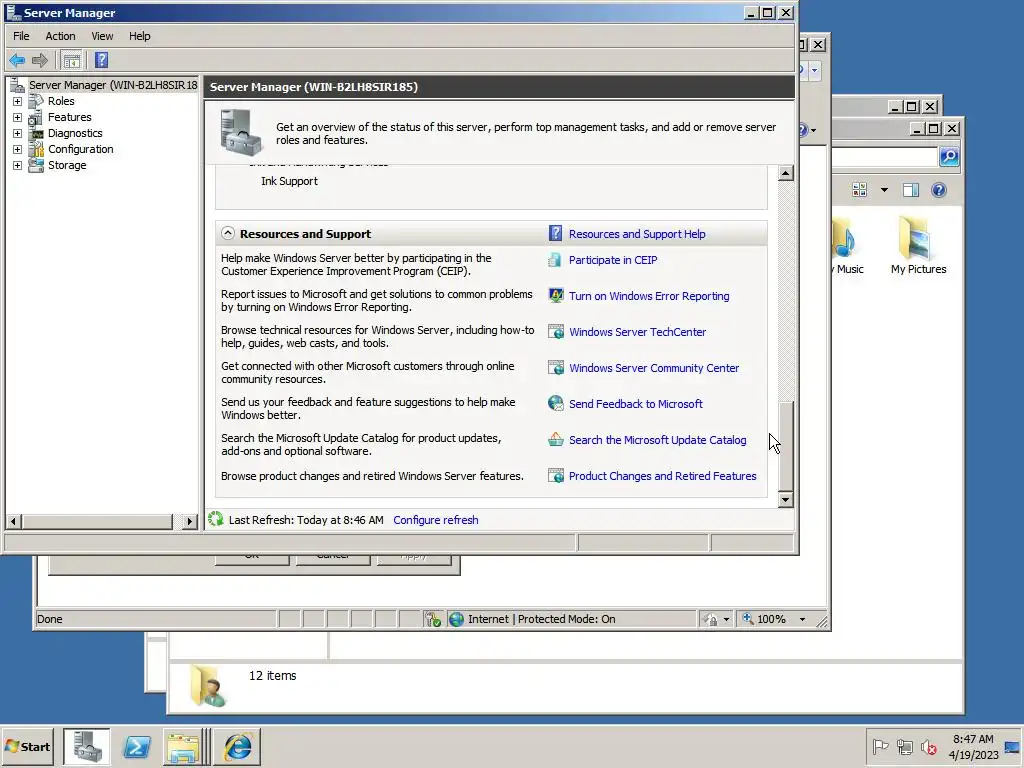The width and height of the screenshot is (1024, 768).
Task: Click the Back arrow in Server Manager toolbar
Action: point(17,61)
